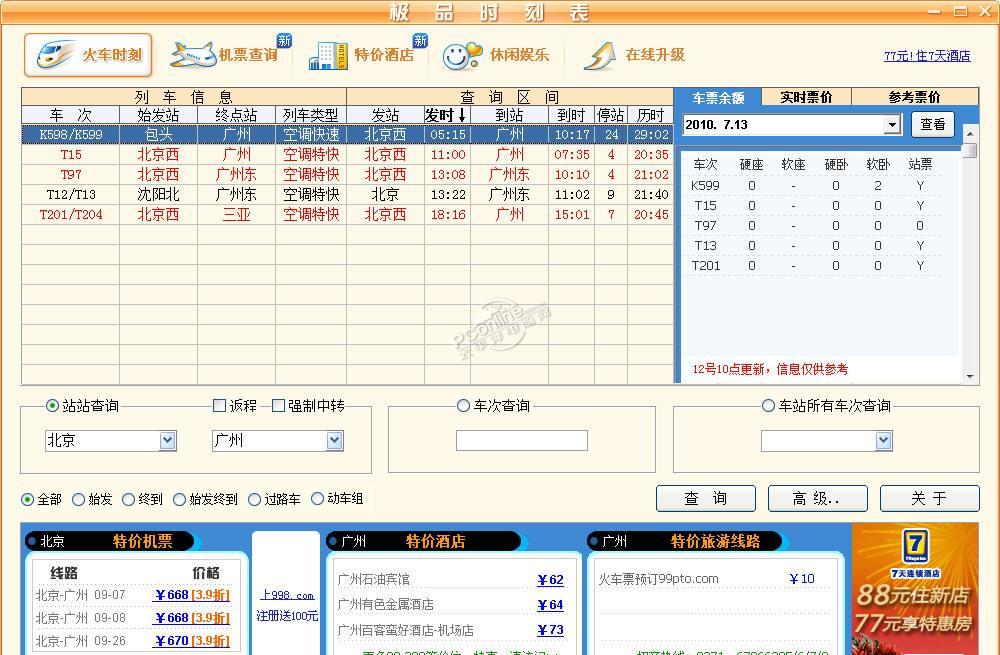Switch to the 参考票价 tab
This screenshot has width=1000, height=655.
pos(915,97)
